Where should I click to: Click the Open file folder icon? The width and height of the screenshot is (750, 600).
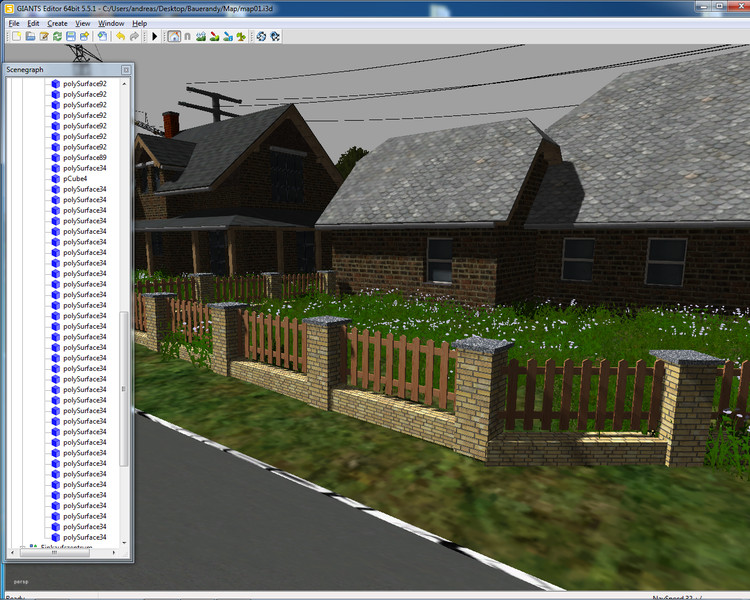click(x=30, y=36)
